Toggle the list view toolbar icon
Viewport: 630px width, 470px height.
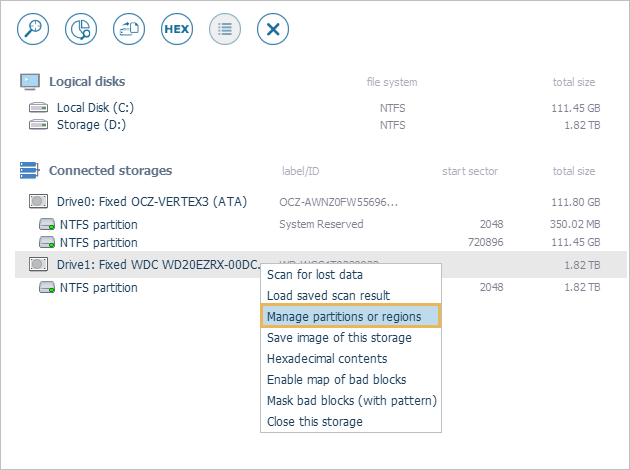225,29
